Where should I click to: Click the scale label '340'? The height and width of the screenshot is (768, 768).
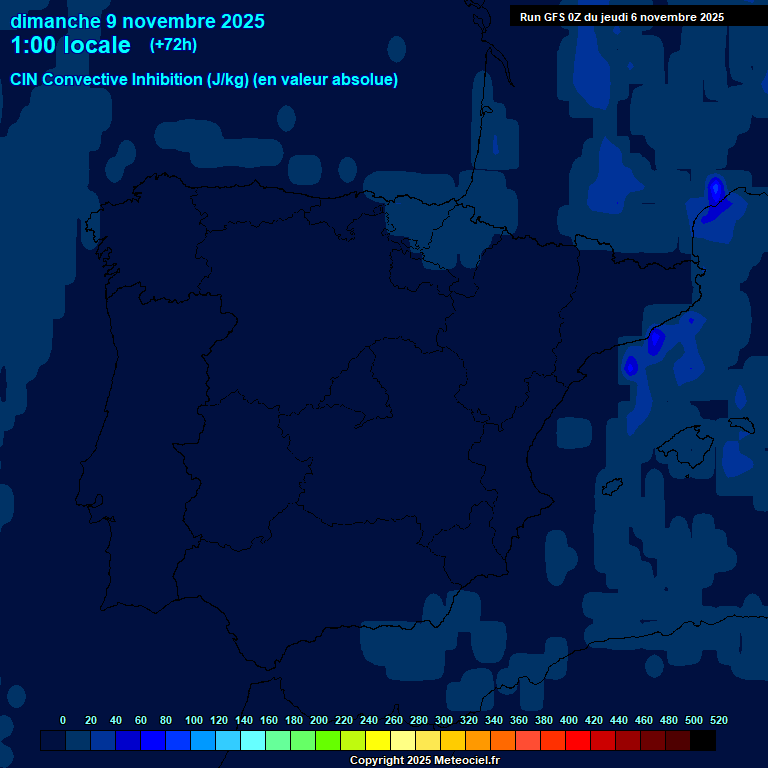[x=493, y=720]
